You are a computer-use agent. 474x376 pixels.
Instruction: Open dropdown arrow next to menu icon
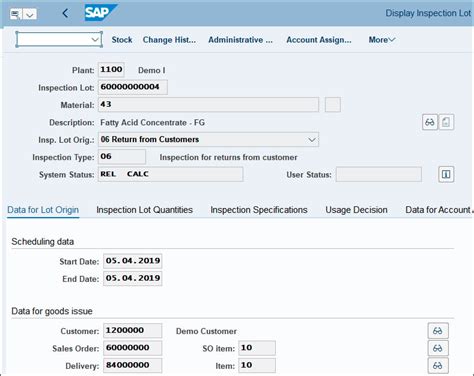30,15
